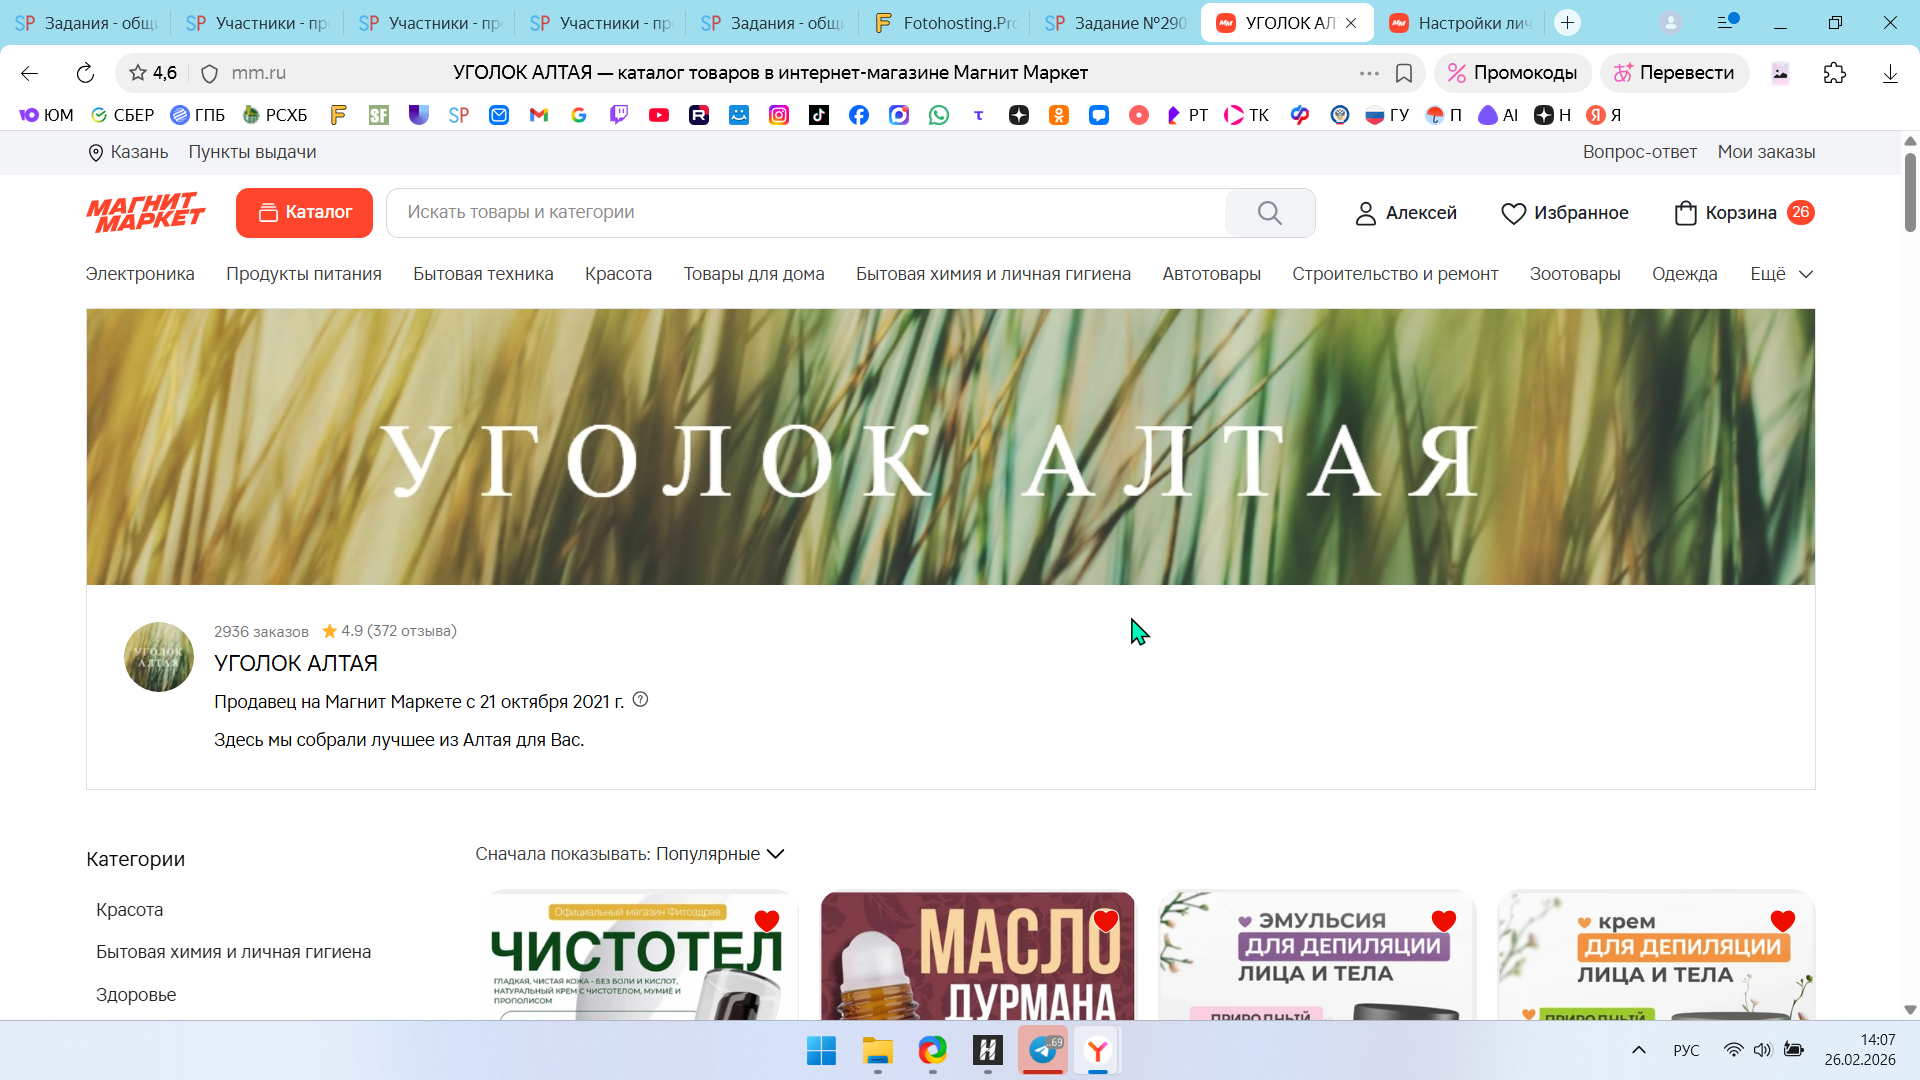Toggle favorite heart on Масло Дурмана
Image resolution: width=1920 pixels, height=1080 pixels.
click(1105, 920)
